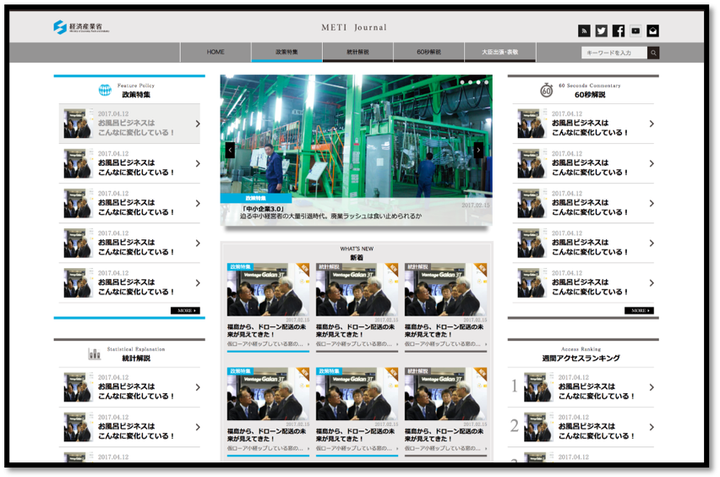This screenshot has width=720, height=477.
Task: Click the chevron on the rank 1 article
Action: pos(651,387)
